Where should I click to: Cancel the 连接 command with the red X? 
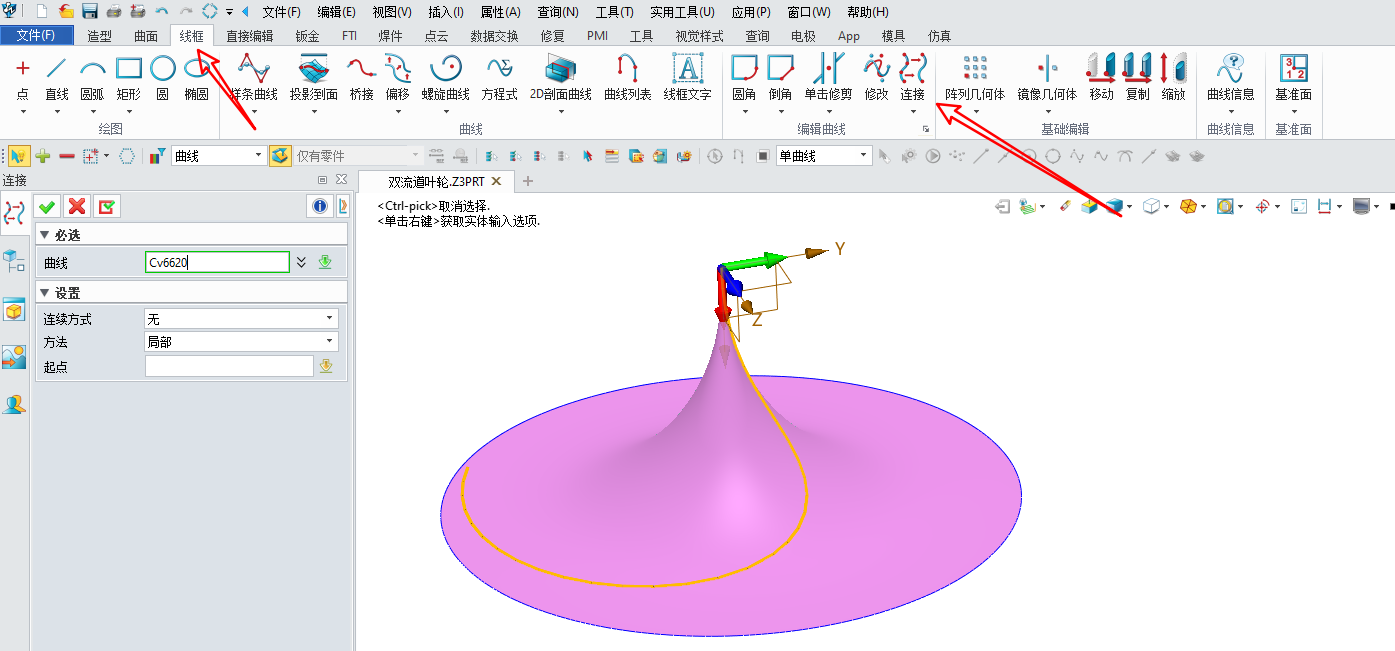pos(77,206)
